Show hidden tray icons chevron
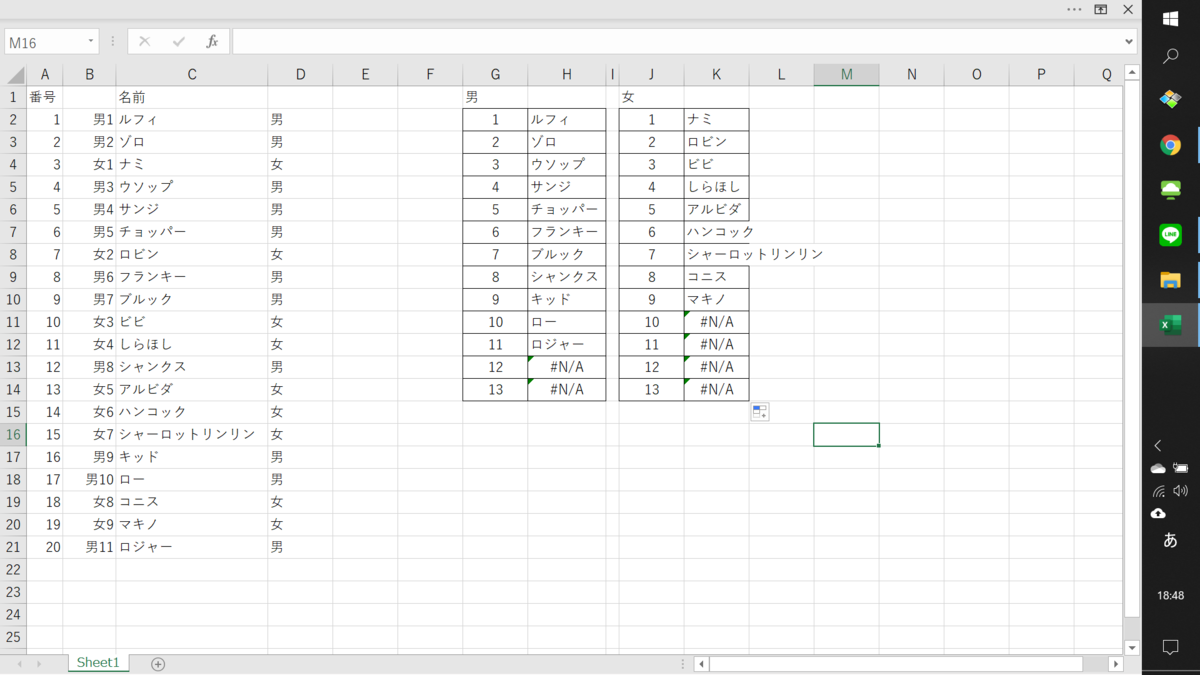 click(1158, 446)
